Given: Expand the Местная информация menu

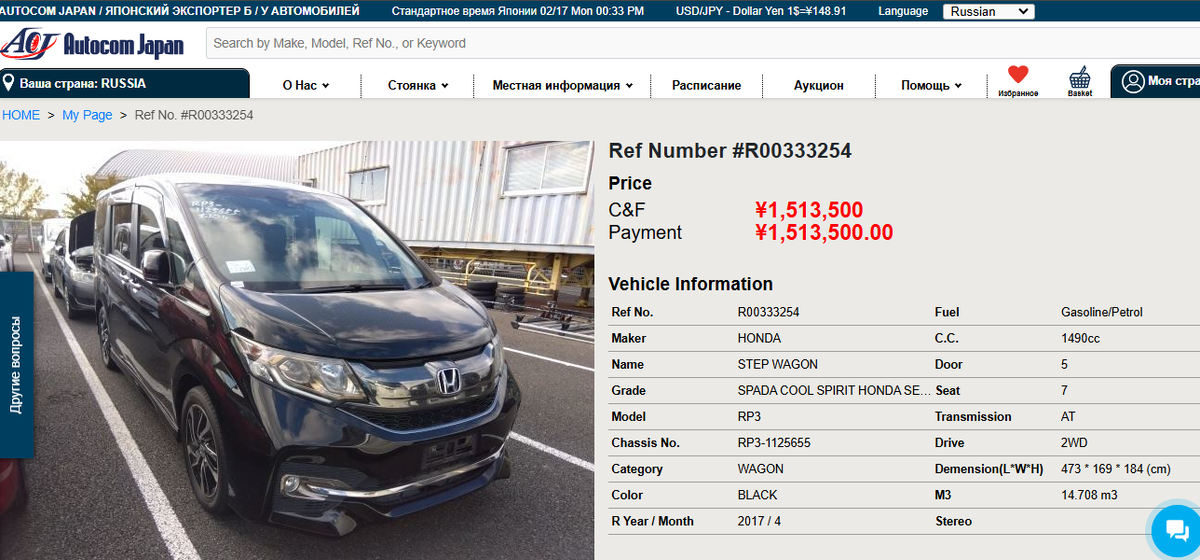Looking at the screenshot, I should (x=563, y=85).
